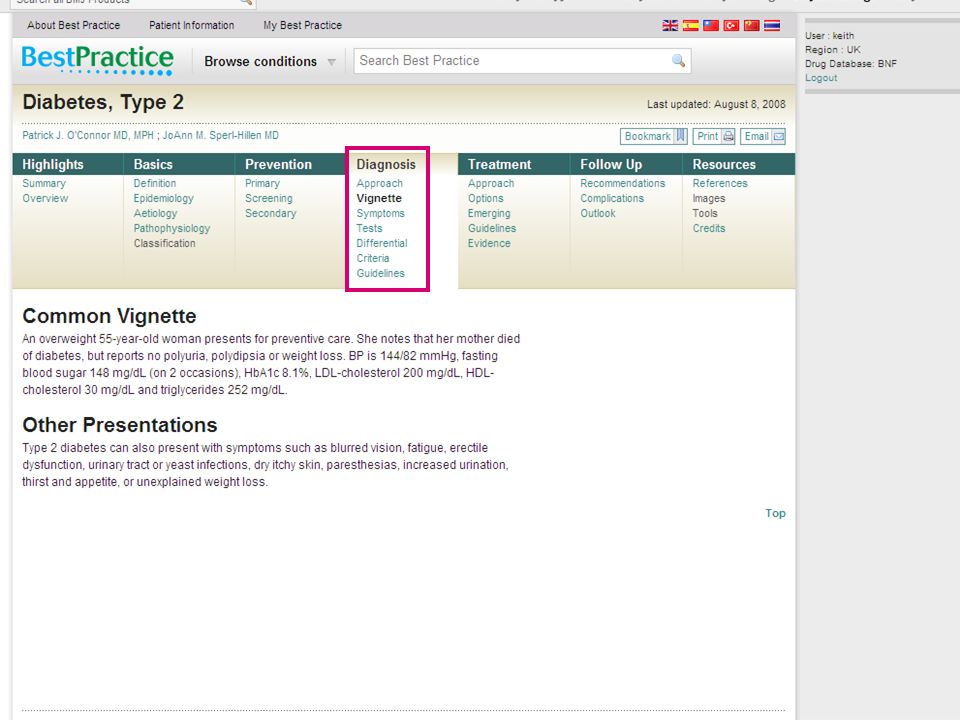
Task: Open the Resources section tab
Action: click(x=724, y=164)
